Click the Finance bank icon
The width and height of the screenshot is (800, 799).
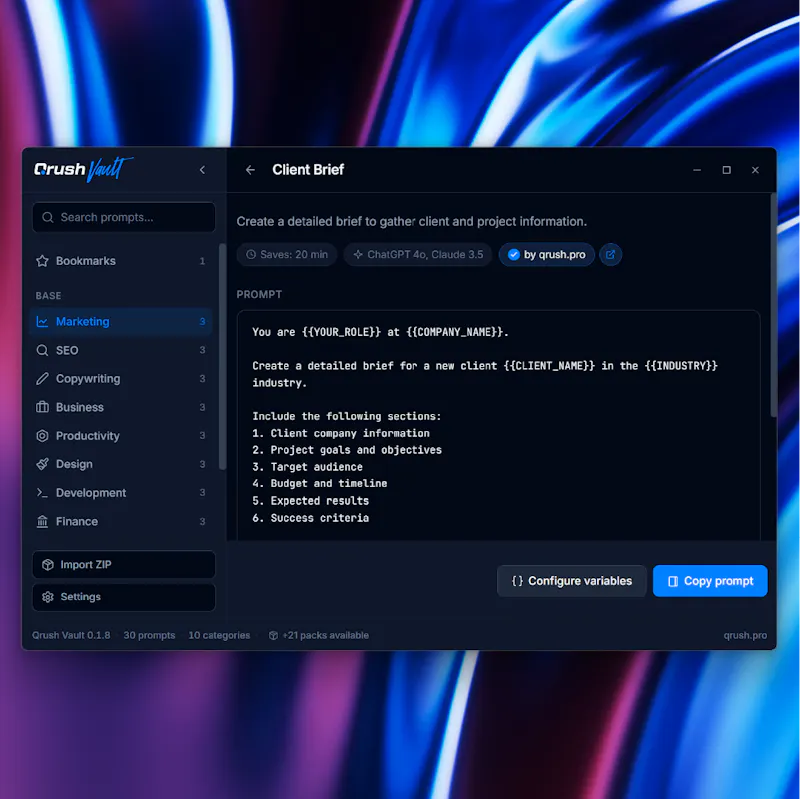pos(42,521)
